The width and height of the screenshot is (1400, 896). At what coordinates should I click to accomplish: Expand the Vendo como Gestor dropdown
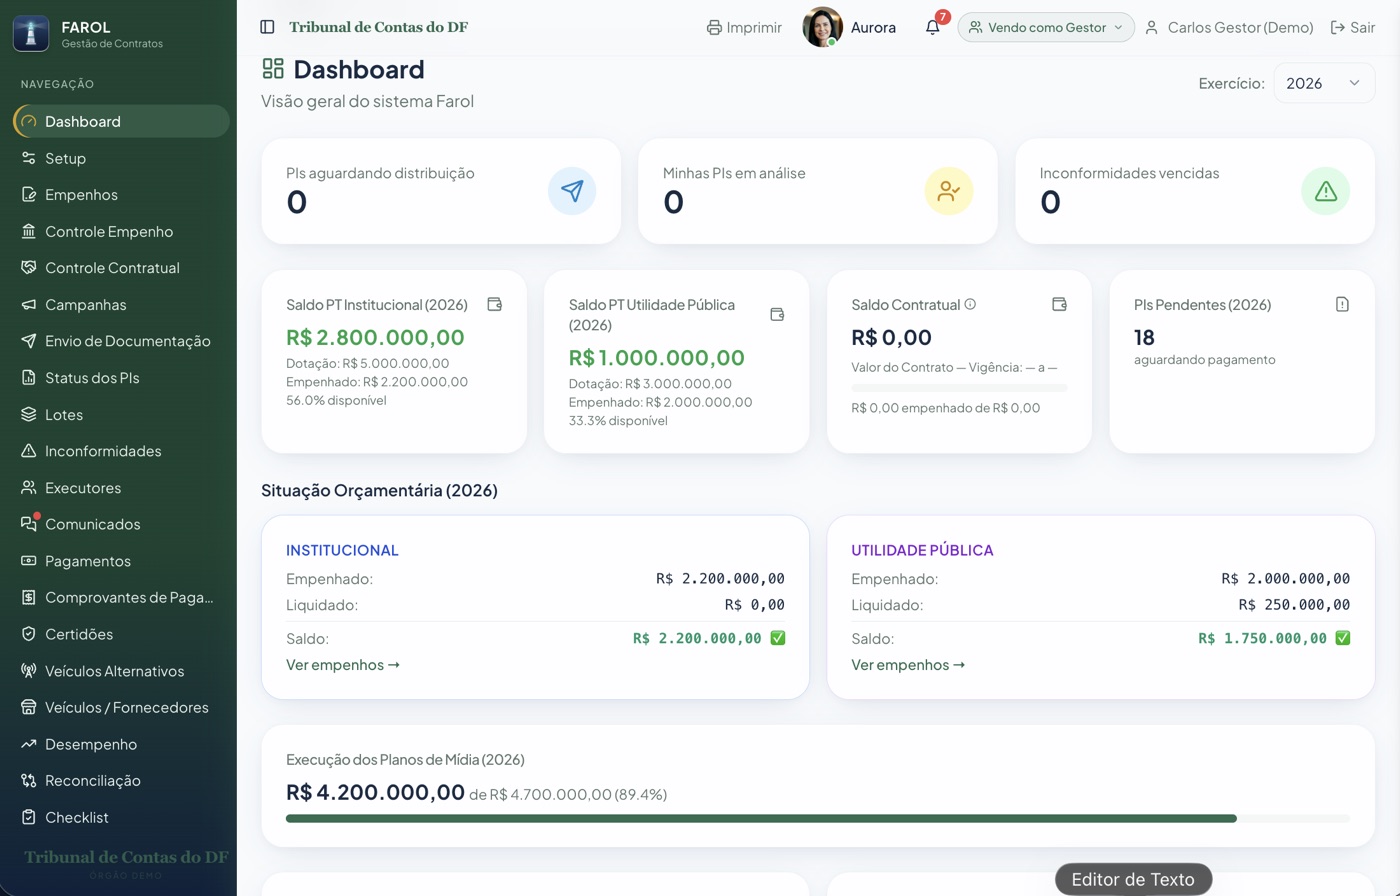pos(1046,27)
